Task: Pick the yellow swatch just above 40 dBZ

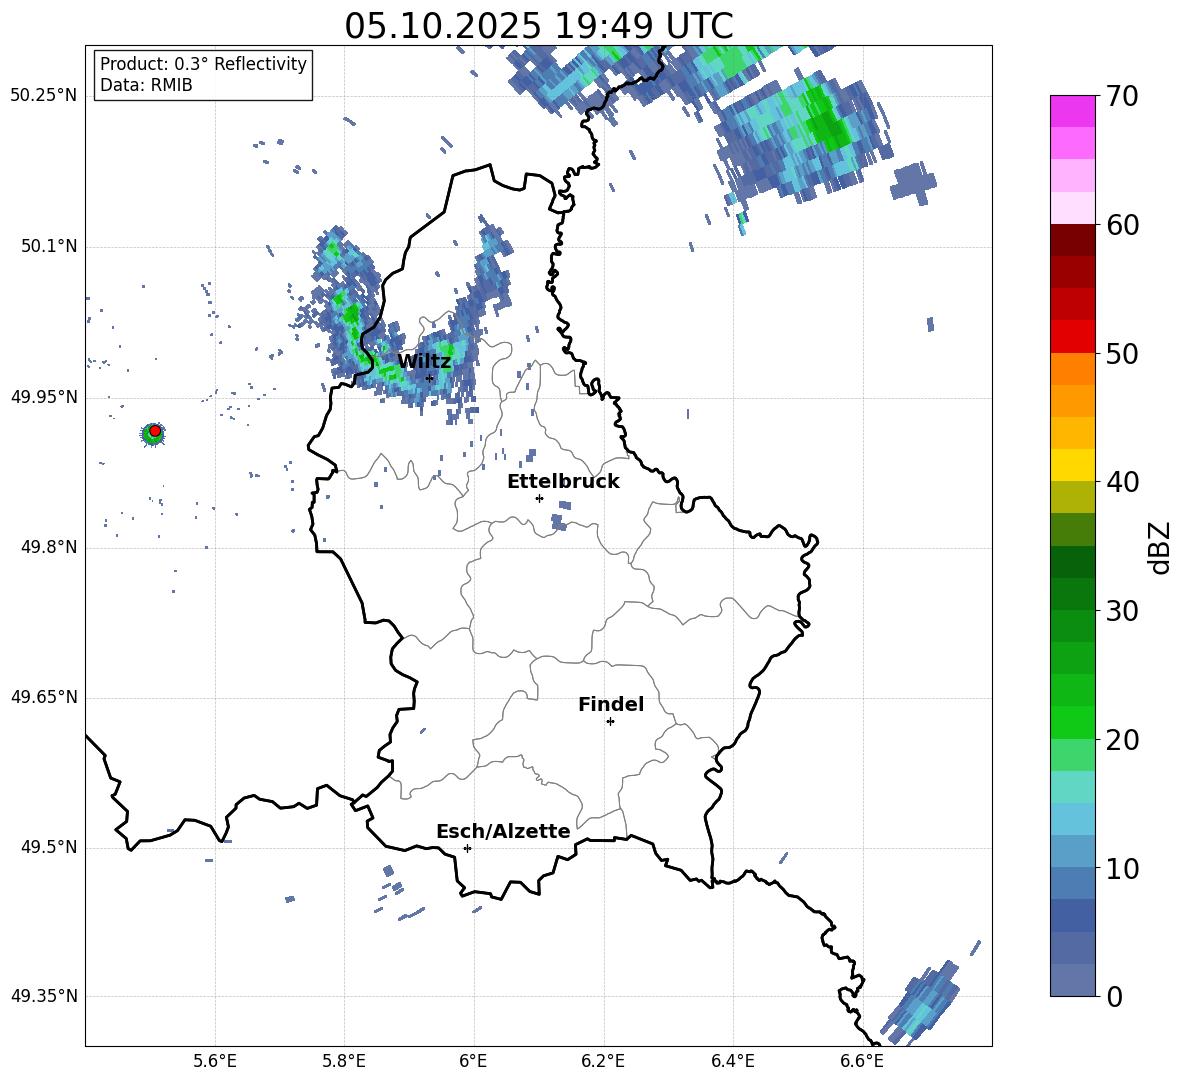Action: pyautogui.click(x=1072, y=465)
